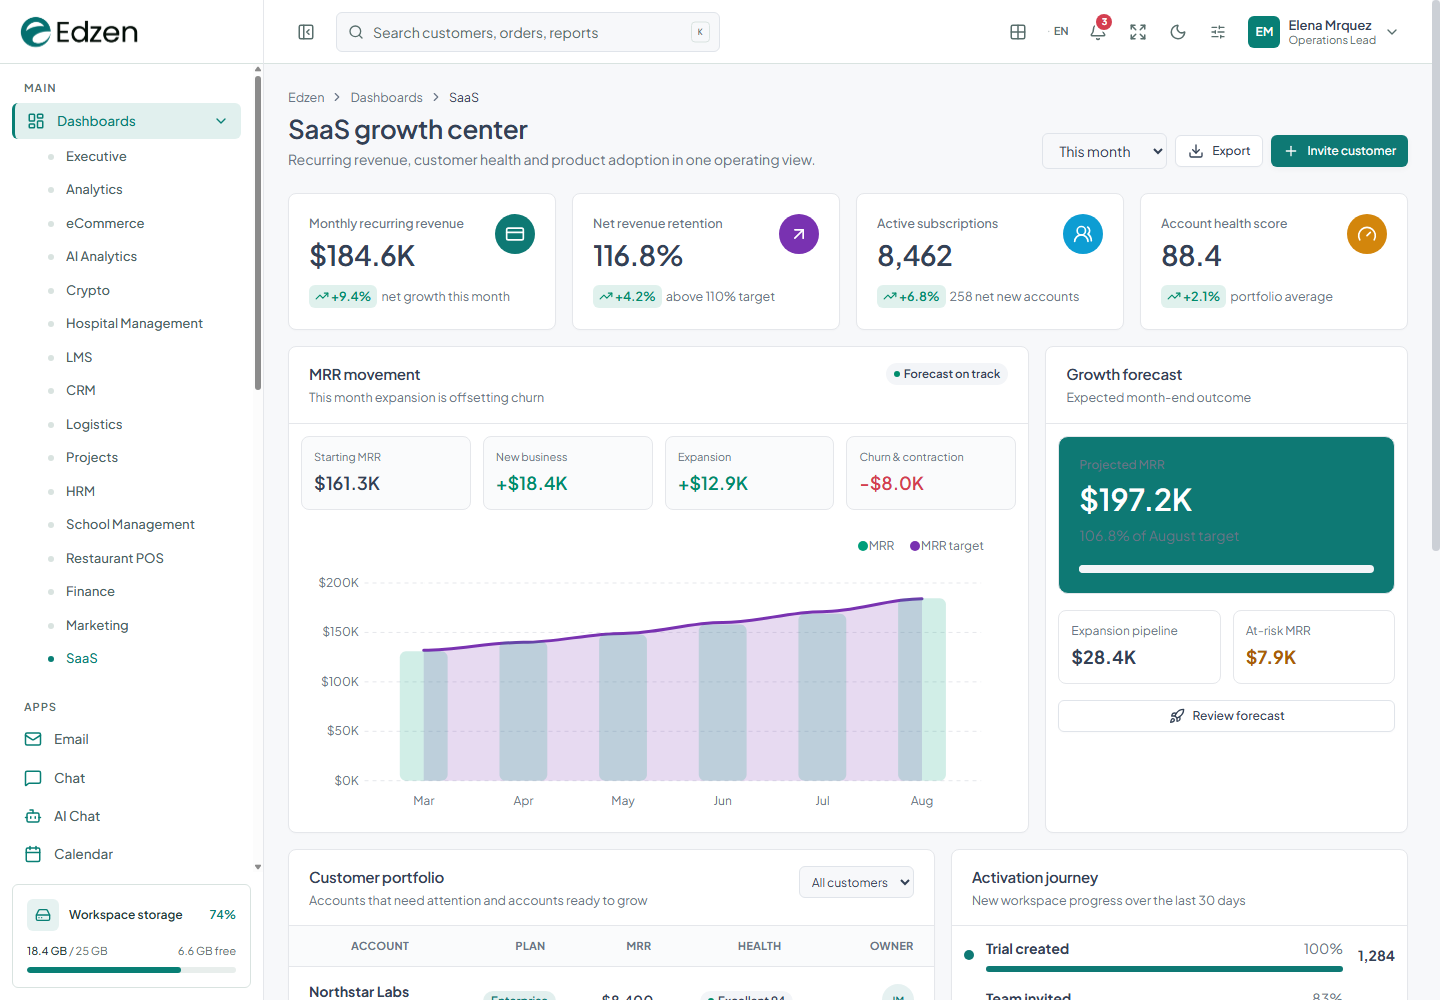Viewport: 1440px width, 1000px height.
Task: Open the This month period dropdown
Action: (x=1104, y=152)
